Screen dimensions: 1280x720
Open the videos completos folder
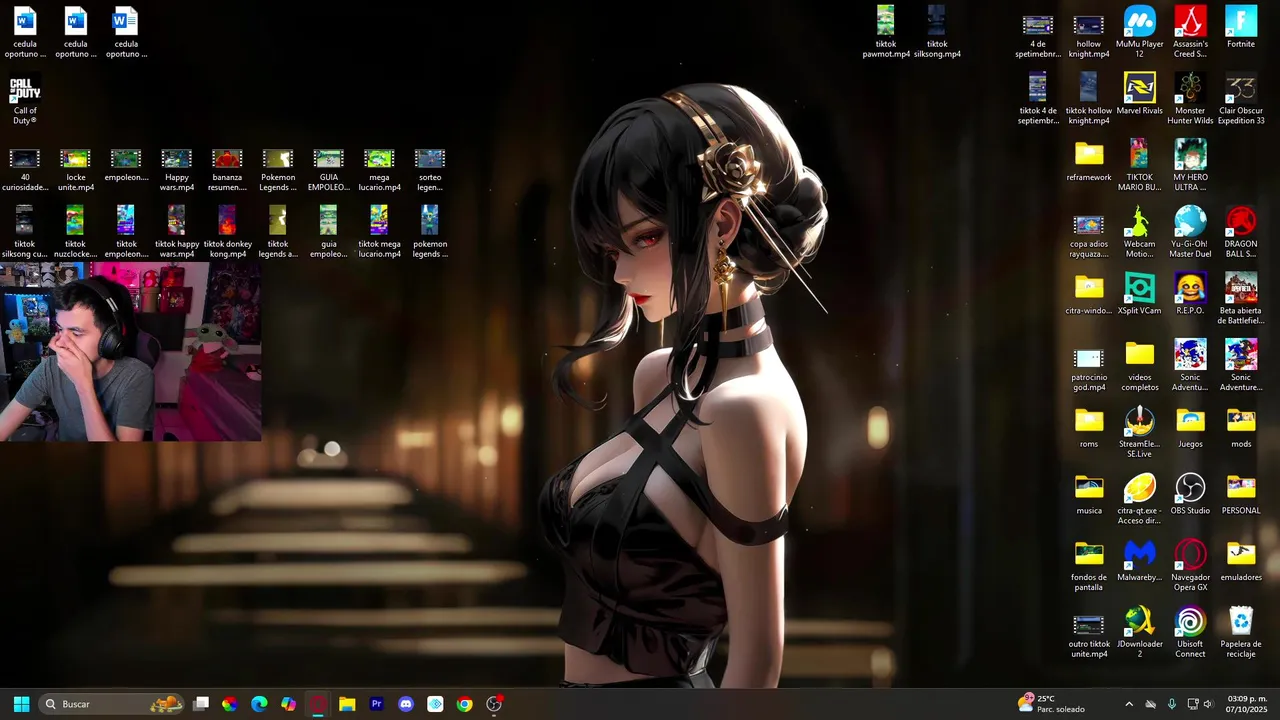pyautogui.click(x=1139, y=366)
